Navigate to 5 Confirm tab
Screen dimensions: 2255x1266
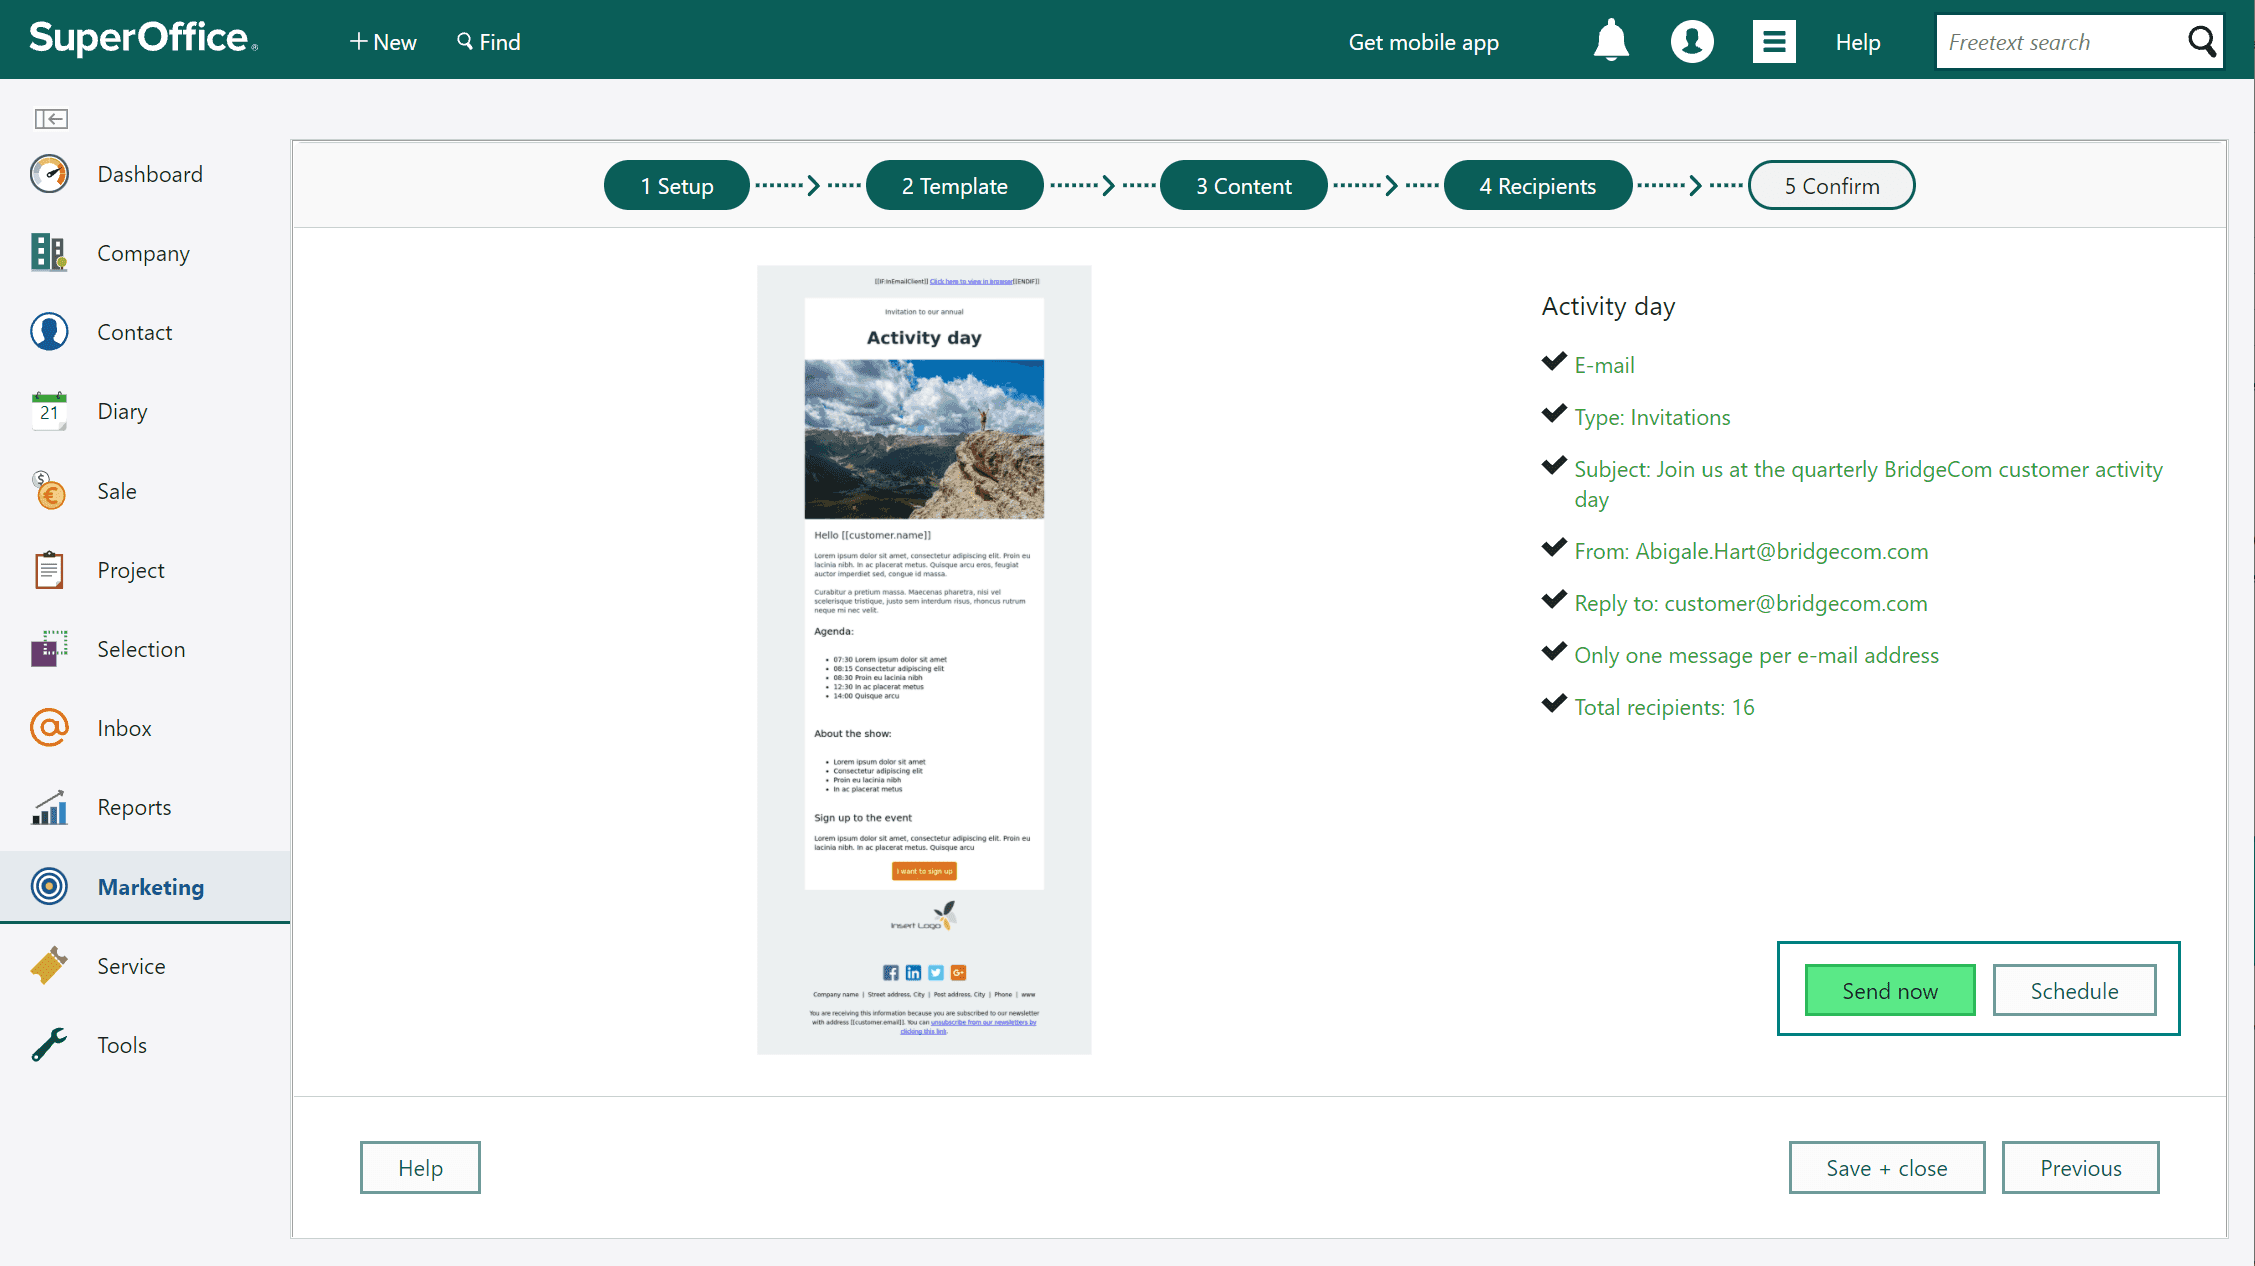coord(1832,184)
